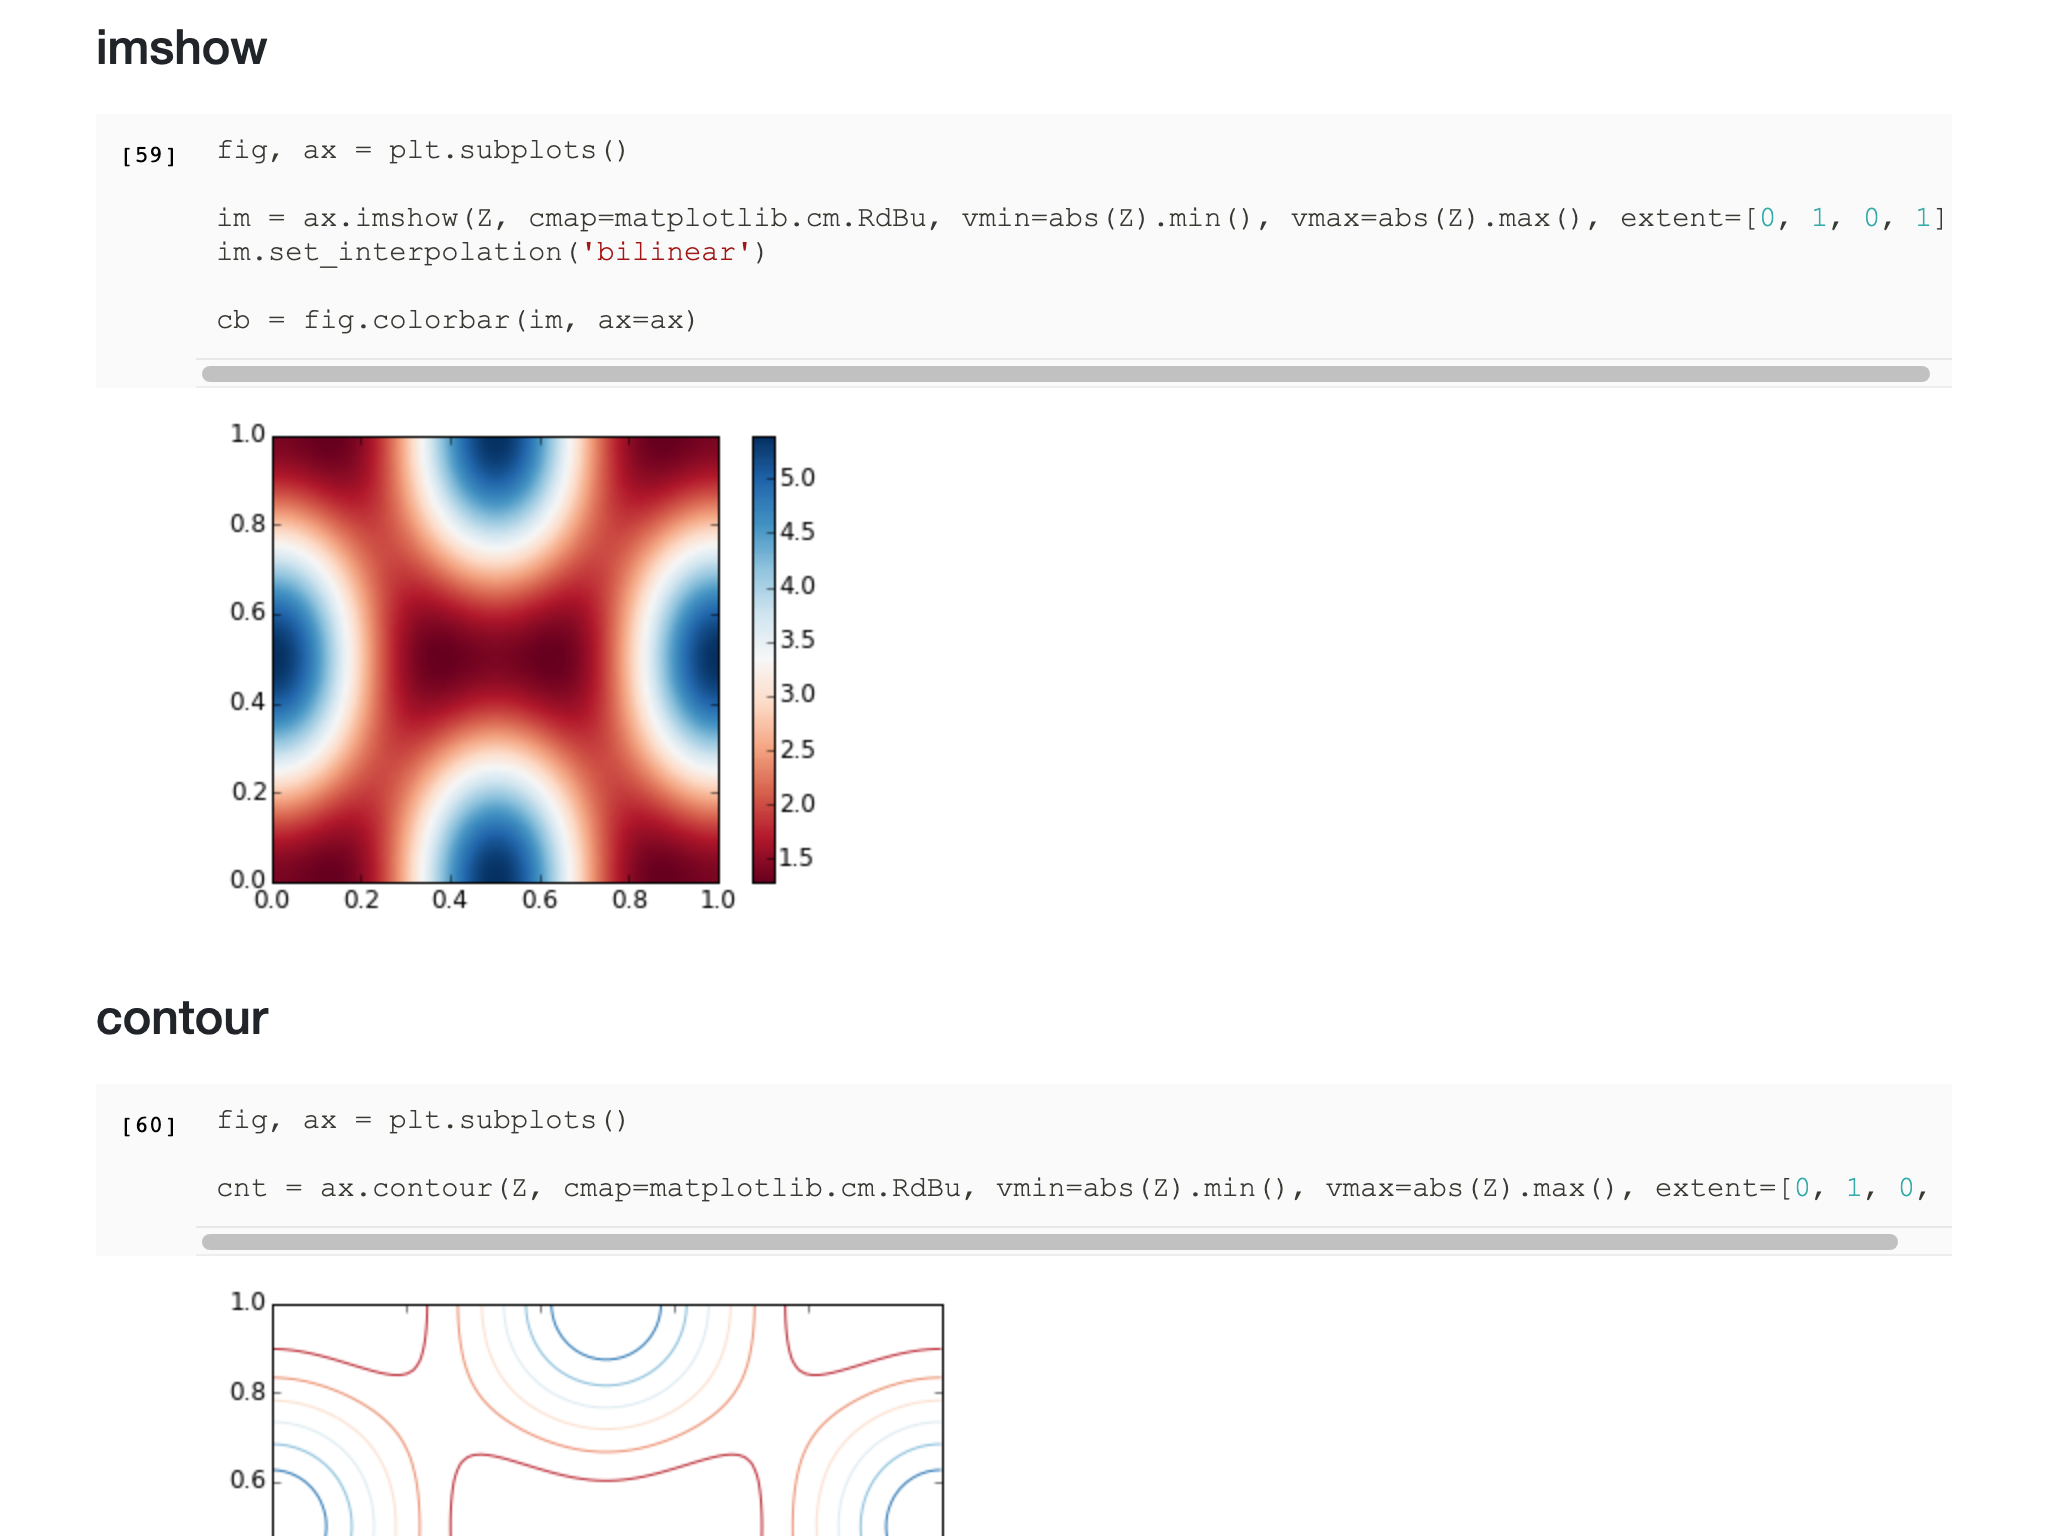Click the [59] cell execution label
2048x1536 pixels.
(148, 154)
